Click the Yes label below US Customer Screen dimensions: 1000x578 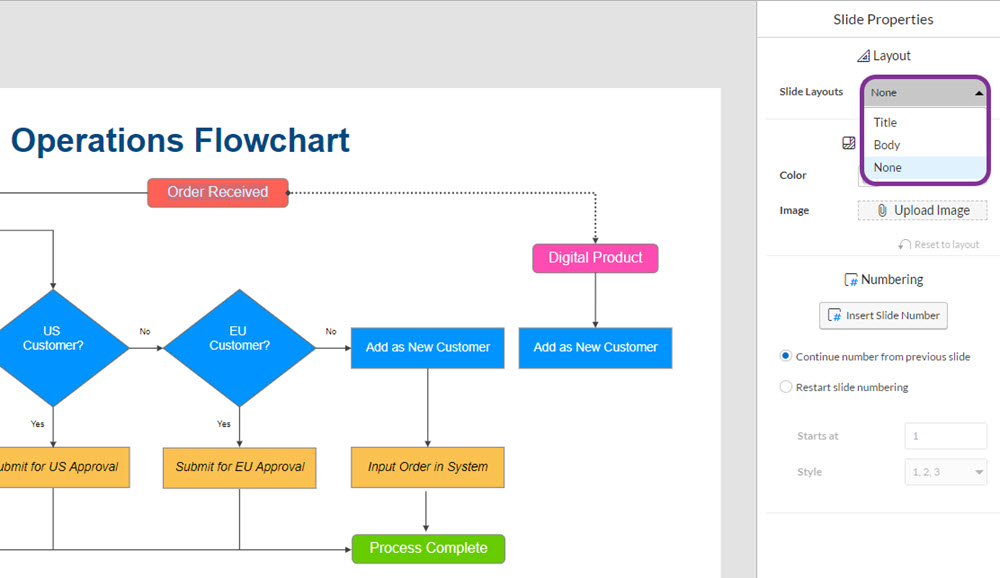[x=38, y=424]
